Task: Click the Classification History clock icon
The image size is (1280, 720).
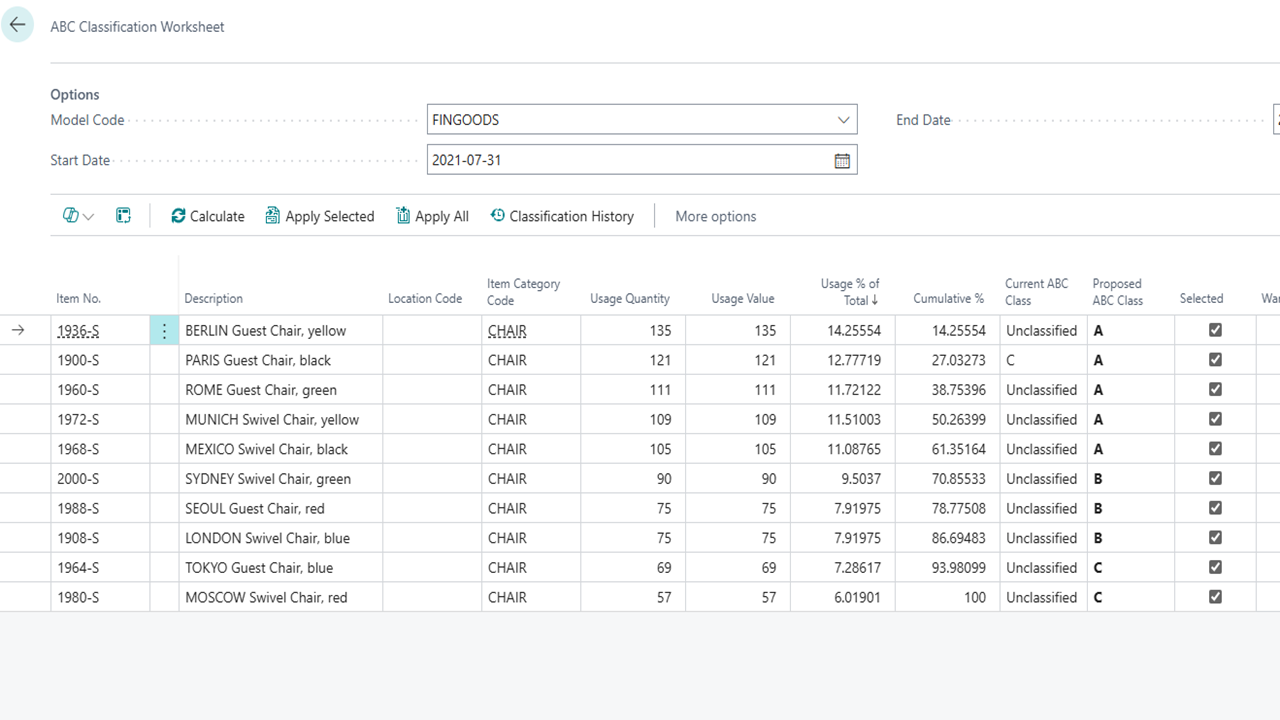Action: click(x=497, y=216)
